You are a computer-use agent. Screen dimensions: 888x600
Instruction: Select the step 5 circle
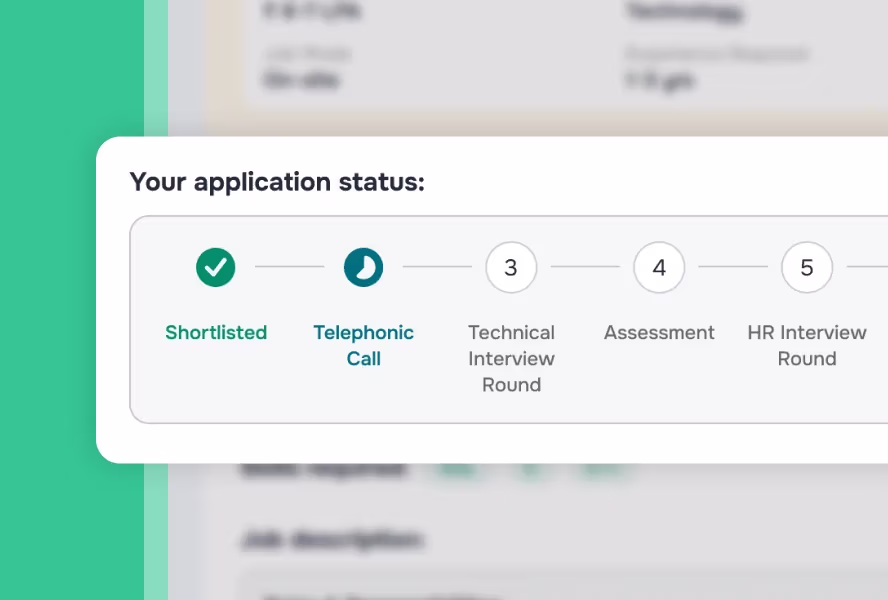point(807,267)
